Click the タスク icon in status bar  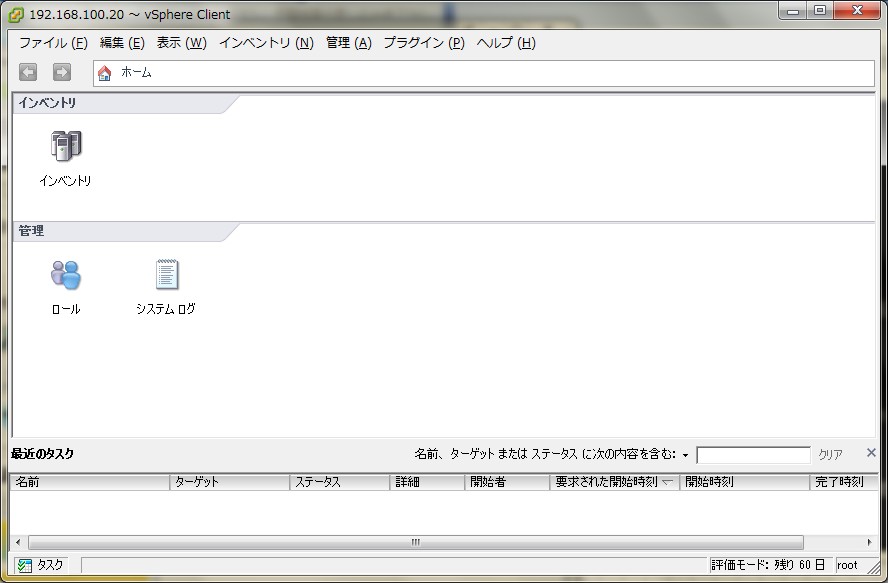pos(24,565)
